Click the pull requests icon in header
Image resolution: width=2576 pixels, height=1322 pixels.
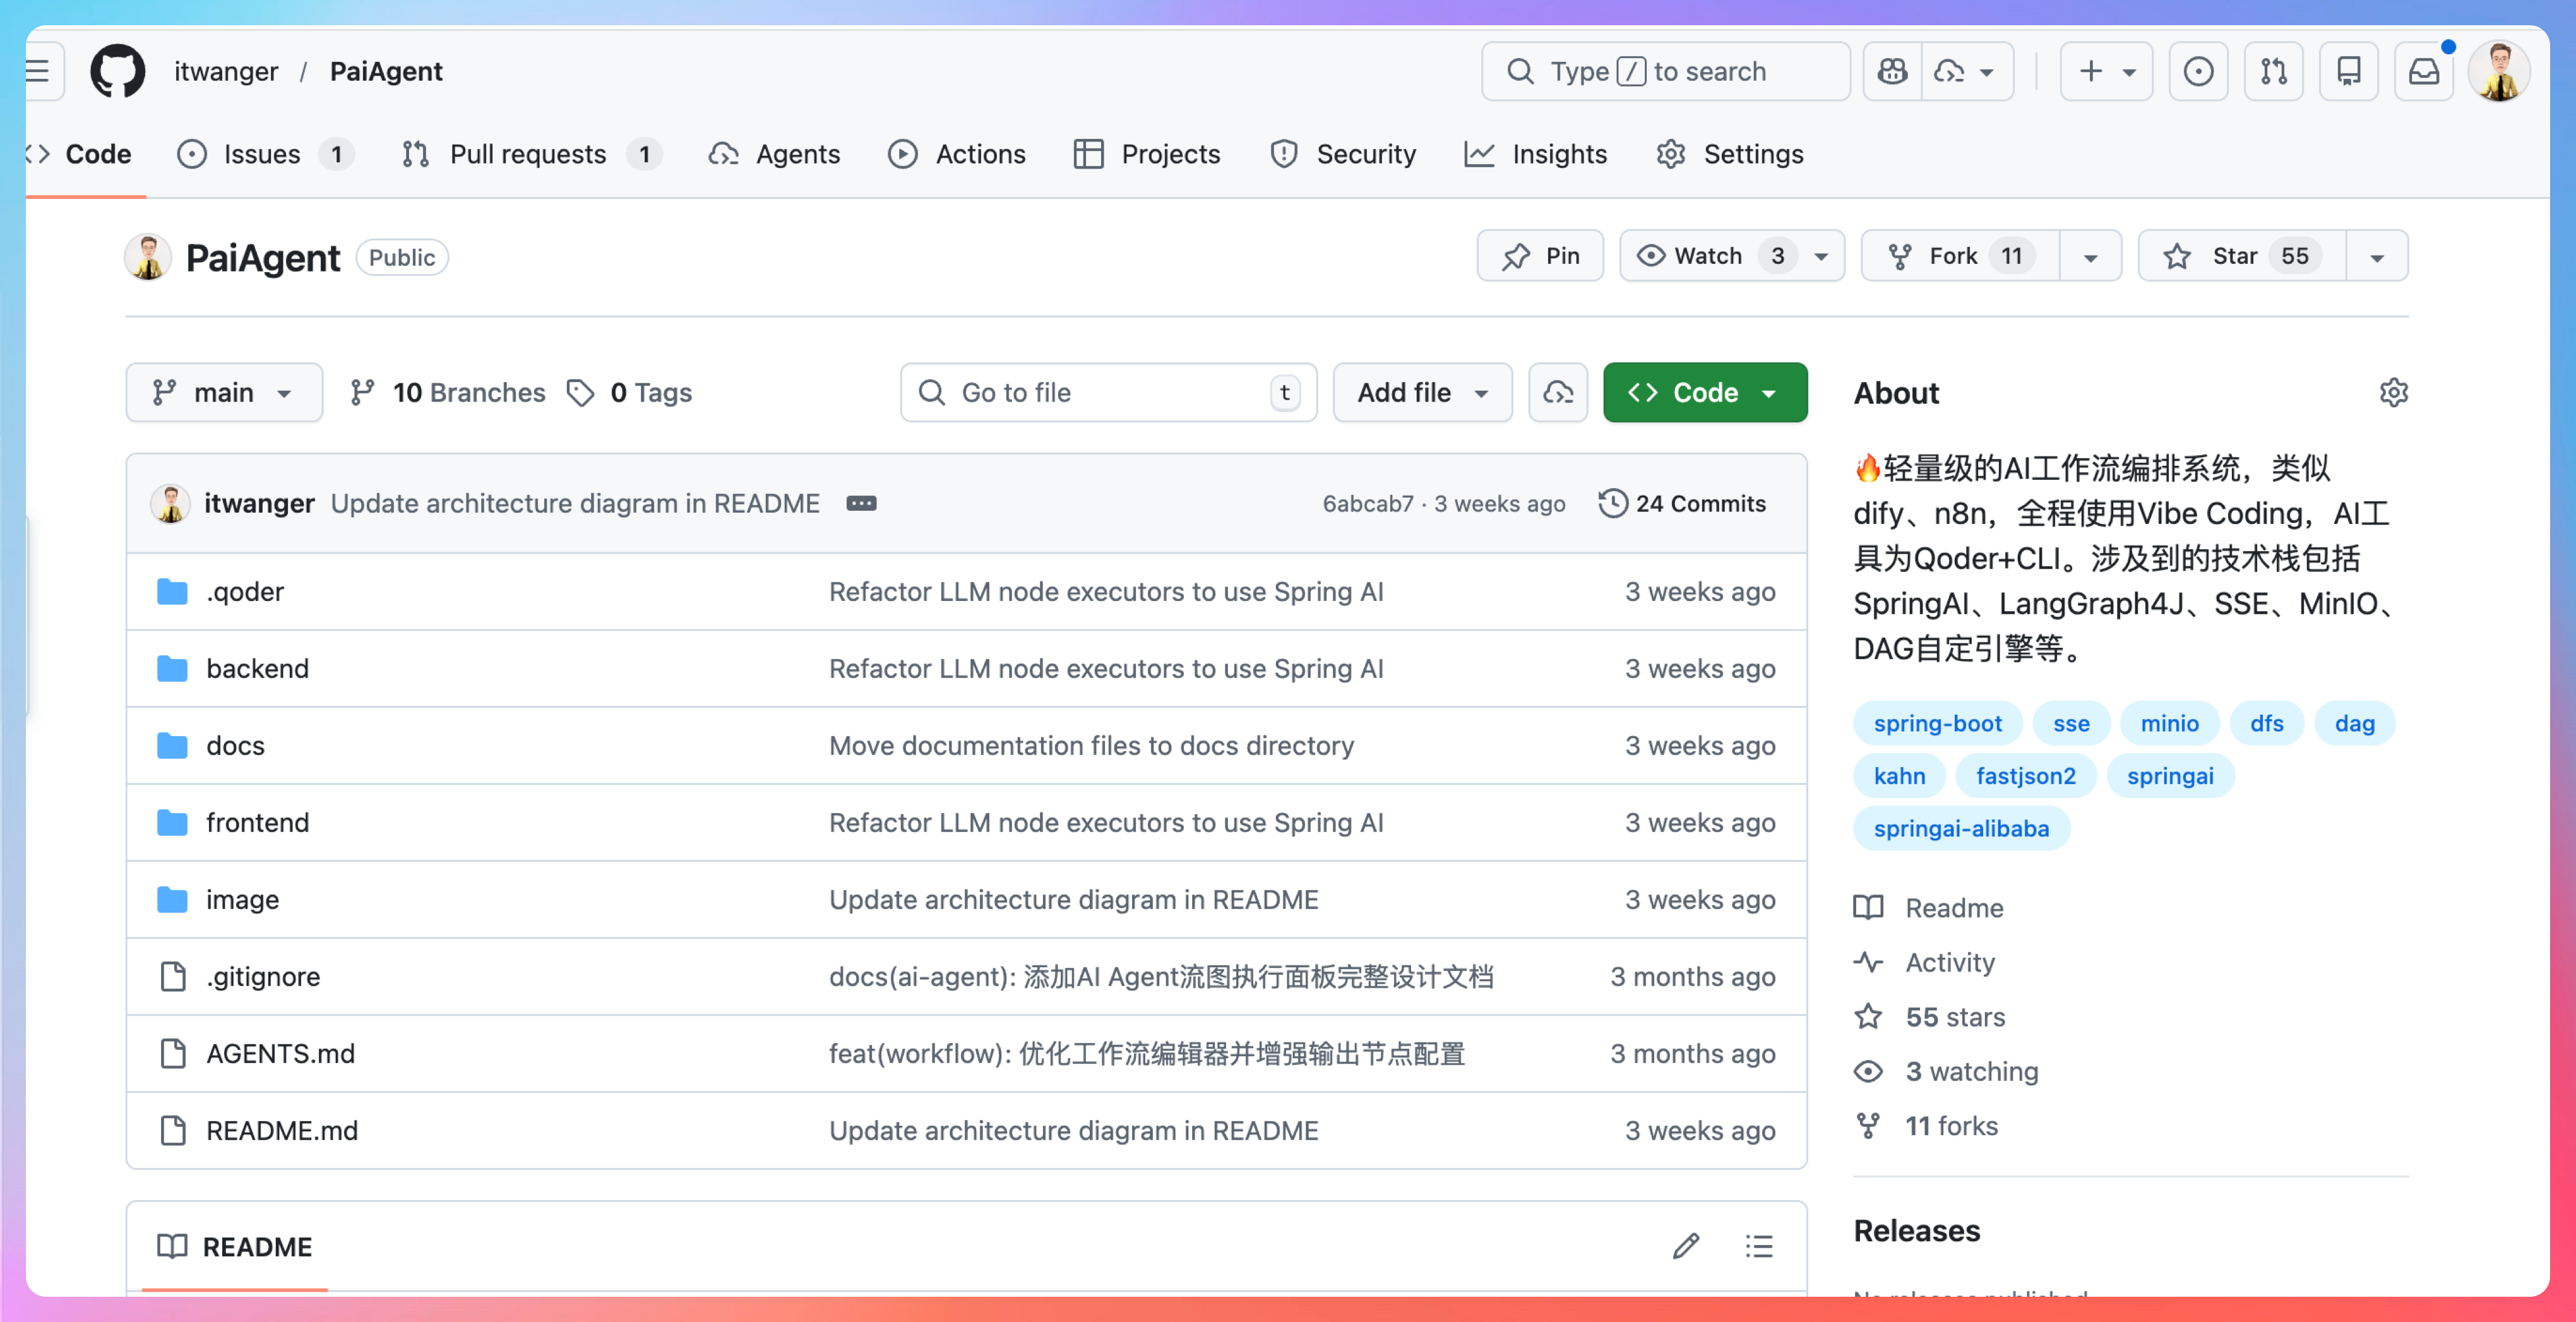2273,71
